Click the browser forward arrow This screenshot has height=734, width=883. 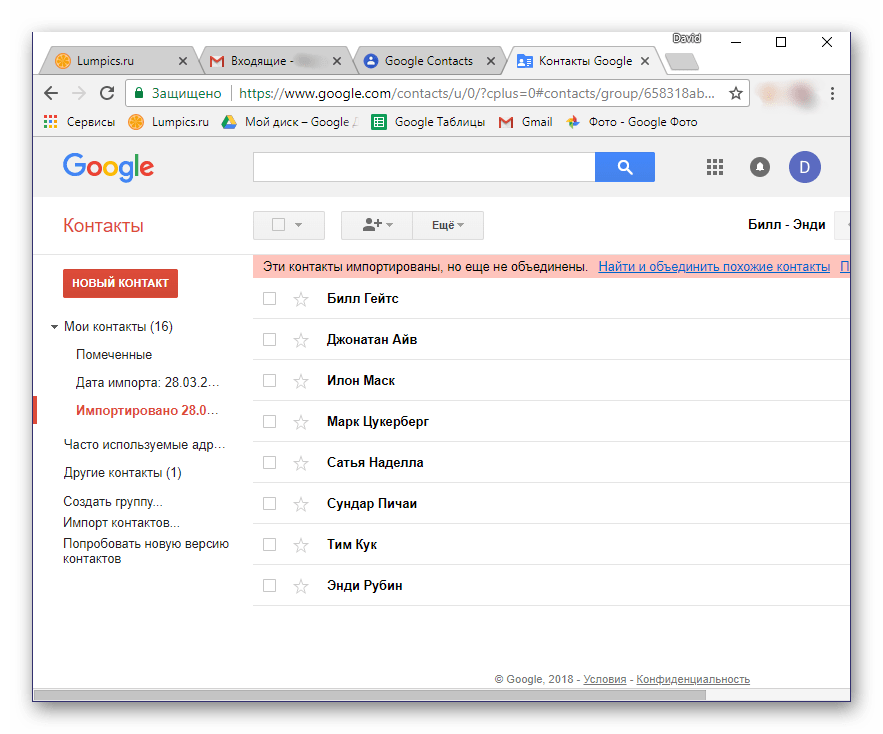coord(79,93)
